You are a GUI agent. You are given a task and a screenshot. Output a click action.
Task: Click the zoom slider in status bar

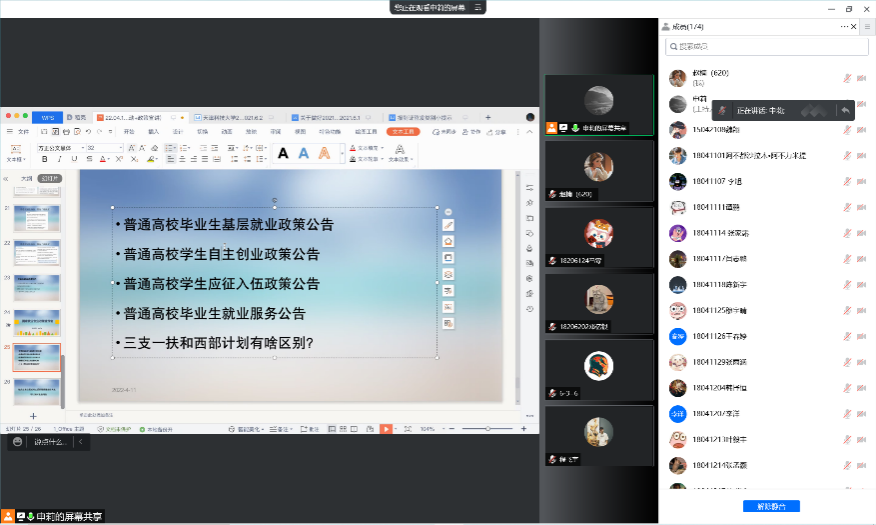[x=490, y=429]
